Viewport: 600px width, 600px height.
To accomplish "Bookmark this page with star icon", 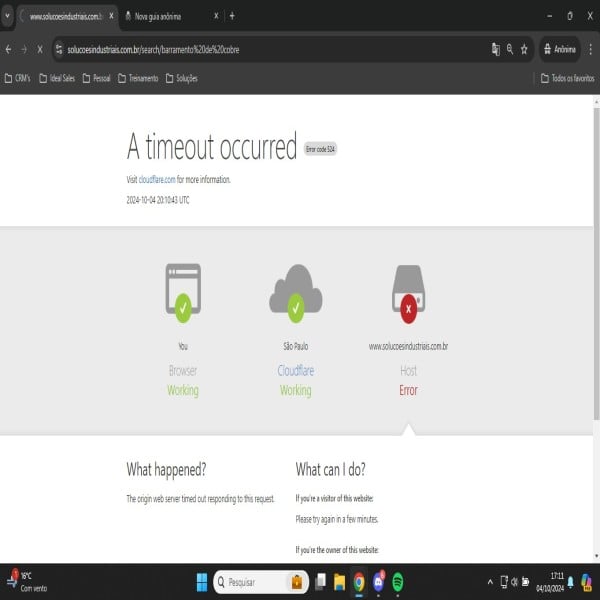I will point(524,49).
